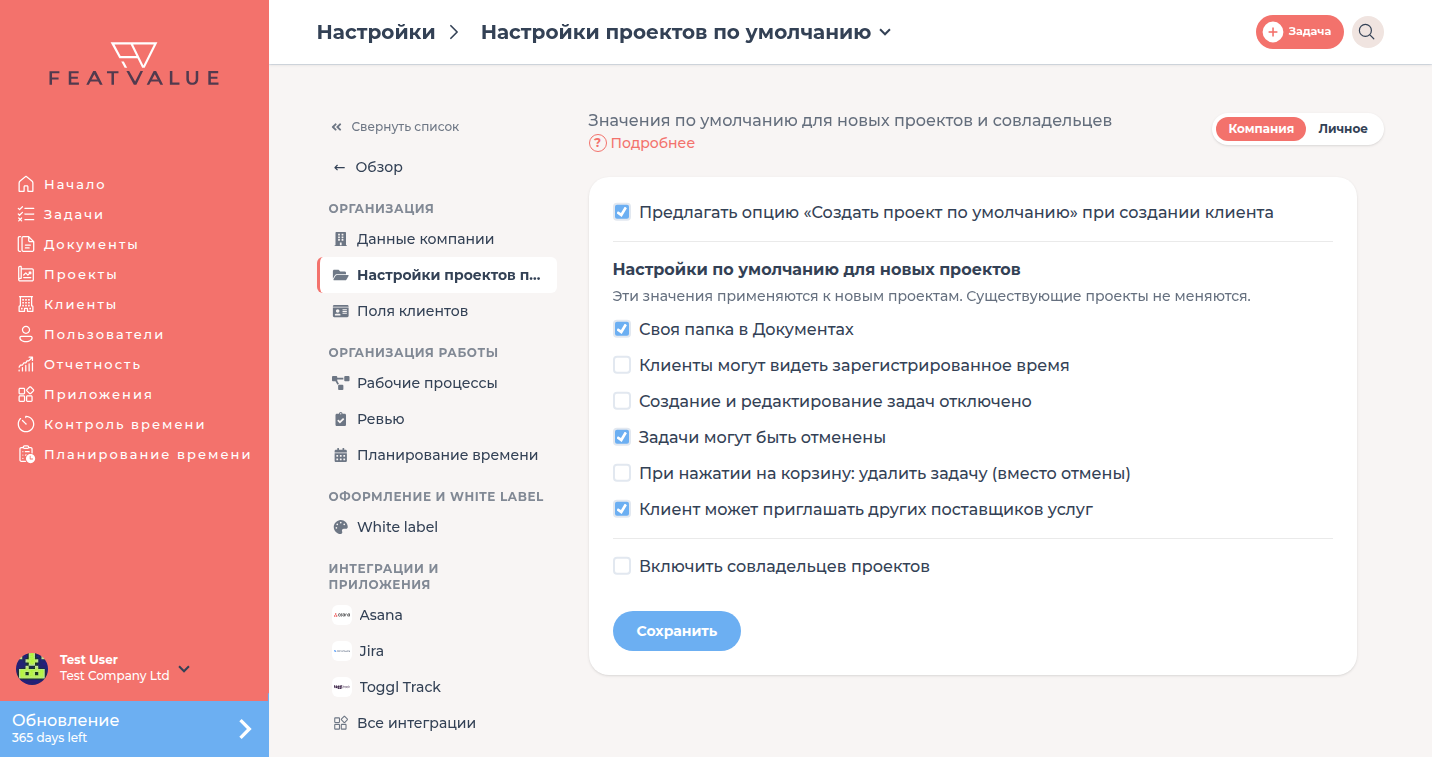Screen dimensions: 1432x757
Task: Collapse the list via Свернуть список
Action: pos(395,127)
